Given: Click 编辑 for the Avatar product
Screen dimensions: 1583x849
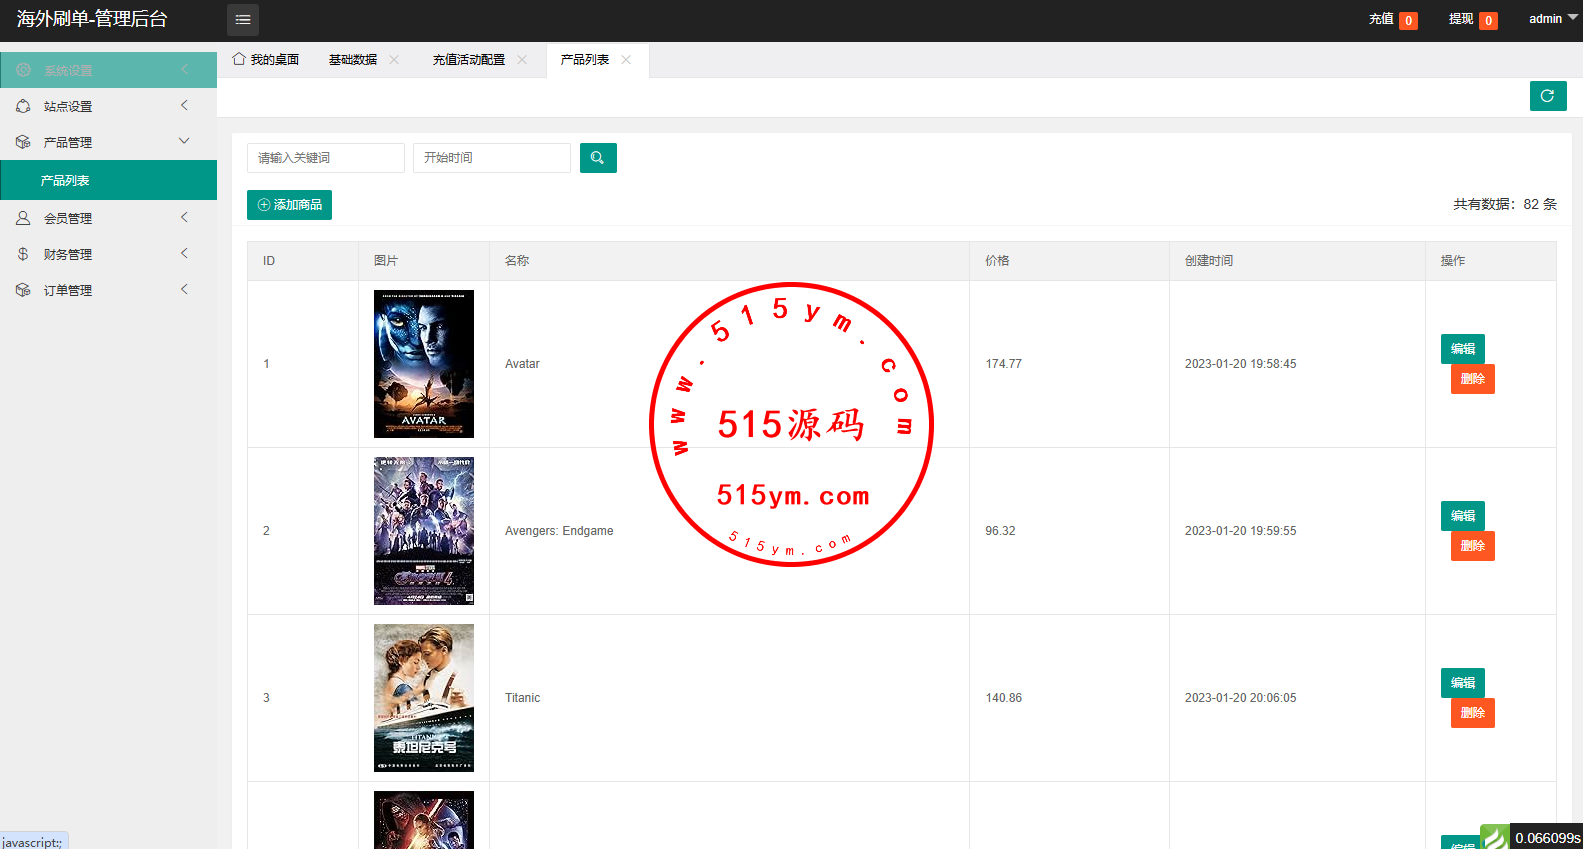Looking at the screenshot, I should (x=1463, y=349).
